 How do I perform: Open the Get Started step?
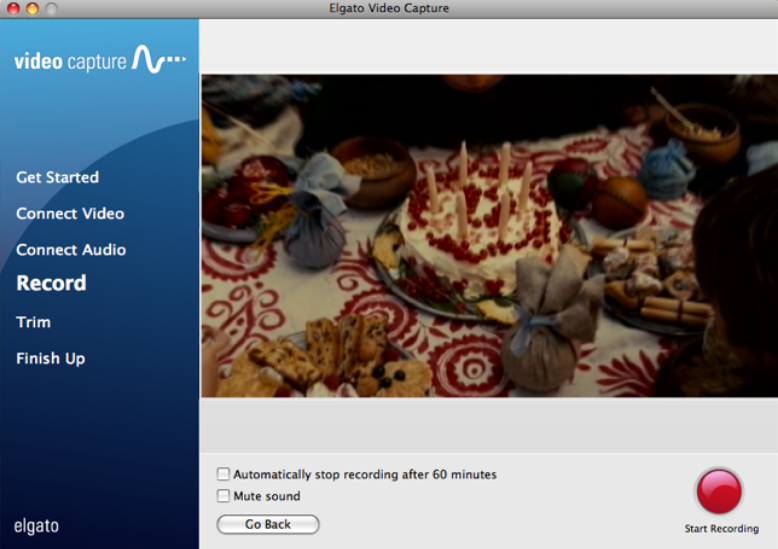point(58,177)
